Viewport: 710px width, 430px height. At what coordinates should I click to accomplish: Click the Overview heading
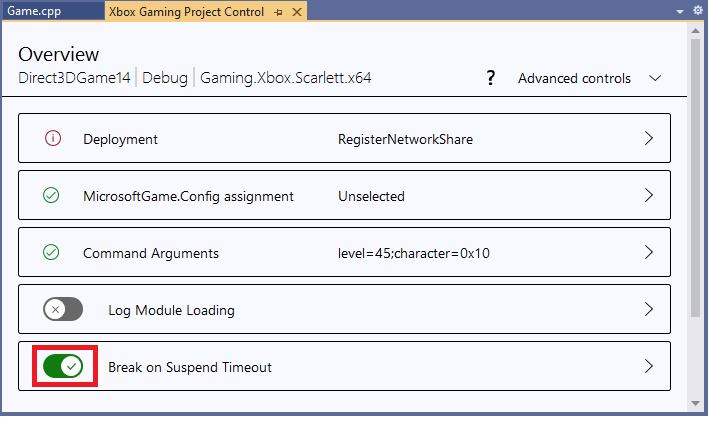click(x=58, y=54)
